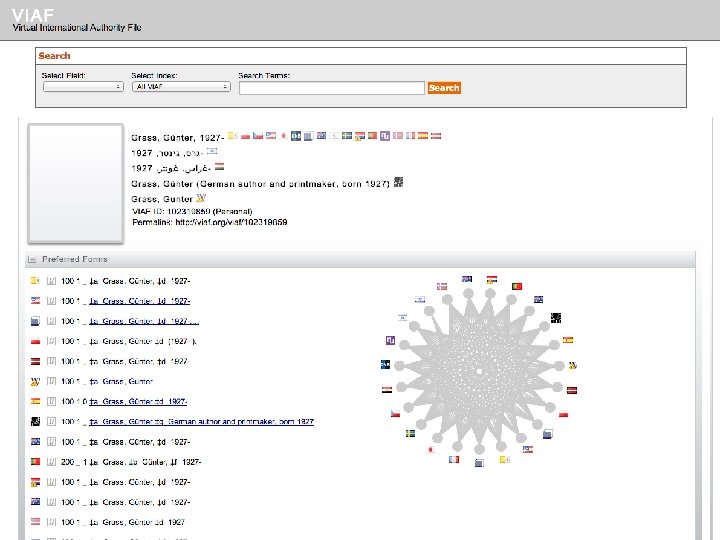The width and height of the screenshot is (720, 540).
Task: Click DNB blue icon in heading flag row
Action: 296,136
